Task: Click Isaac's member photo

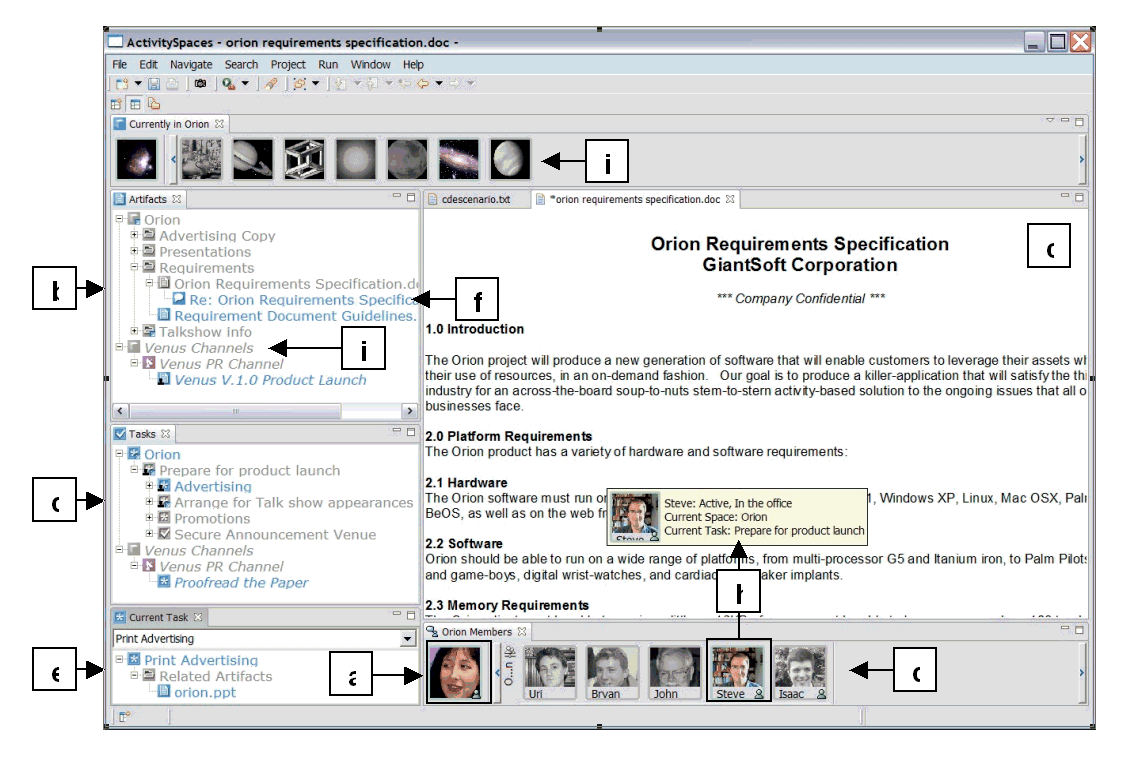Action: [x=799, y=667]
